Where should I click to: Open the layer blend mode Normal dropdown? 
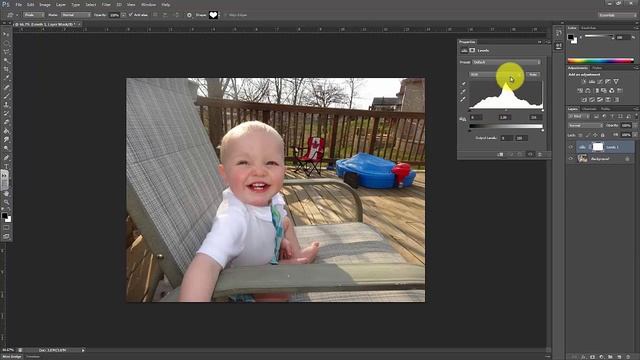coord(585,126)
